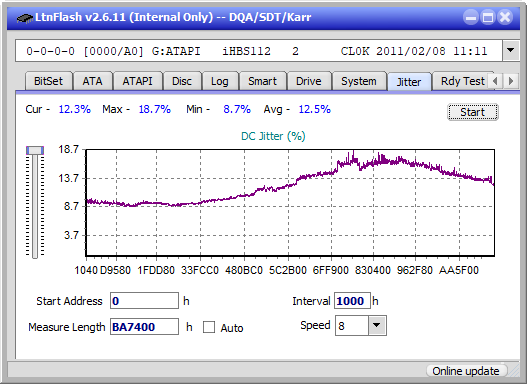
Task: Switch to the BitSet tab
Action: 48,81
